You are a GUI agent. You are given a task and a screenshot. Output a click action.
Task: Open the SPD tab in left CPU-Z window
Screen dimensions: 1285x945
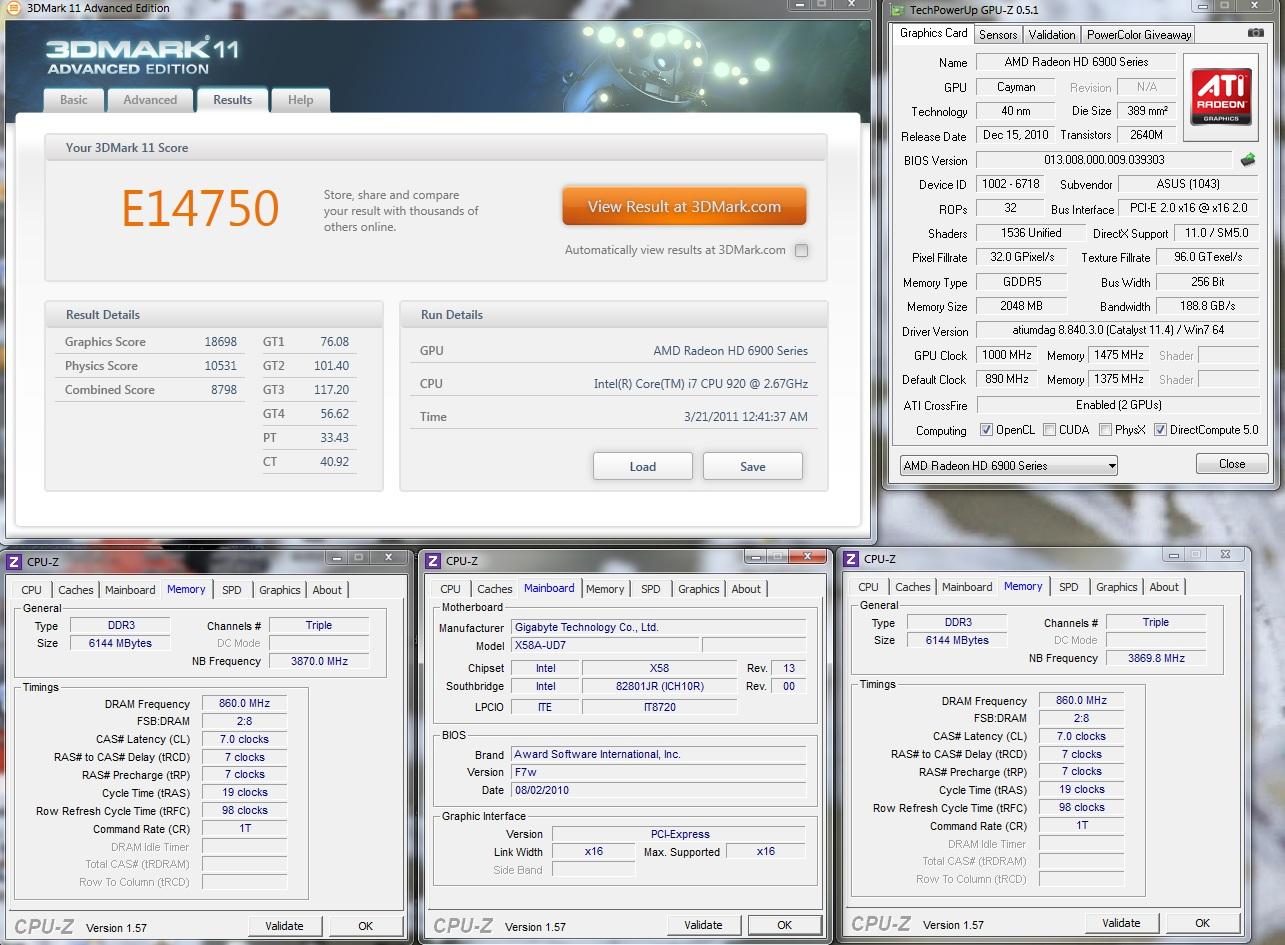[x=232, y=590]
